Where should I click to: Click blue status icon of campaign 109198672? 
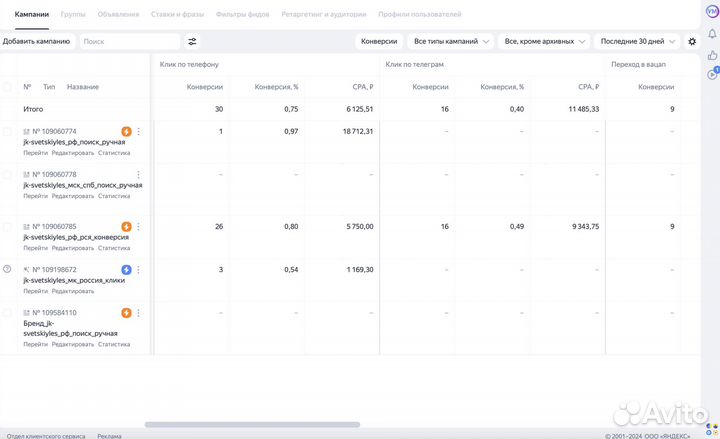(127, 270)
